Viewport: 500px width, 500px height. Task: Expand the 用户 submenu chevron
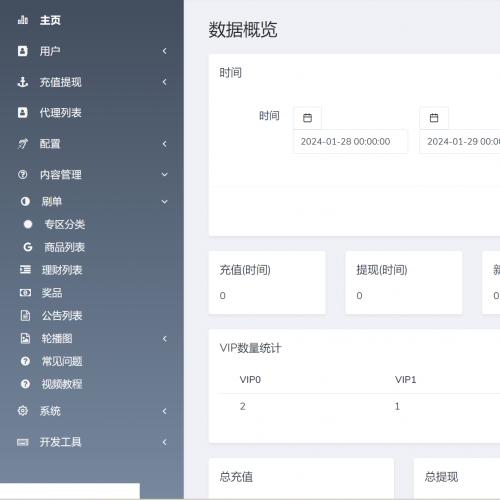click(164, 51)
